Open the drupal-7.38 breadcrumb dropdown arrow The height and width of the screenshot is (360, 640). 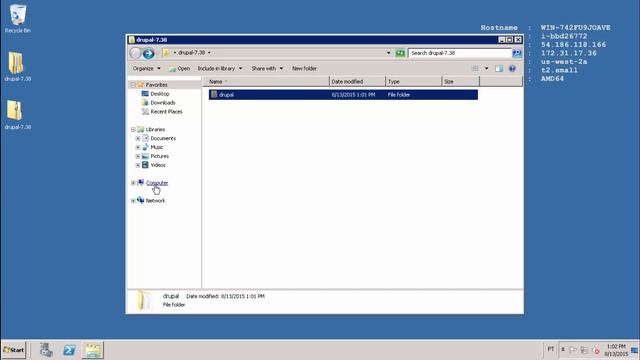pos(209,53)
